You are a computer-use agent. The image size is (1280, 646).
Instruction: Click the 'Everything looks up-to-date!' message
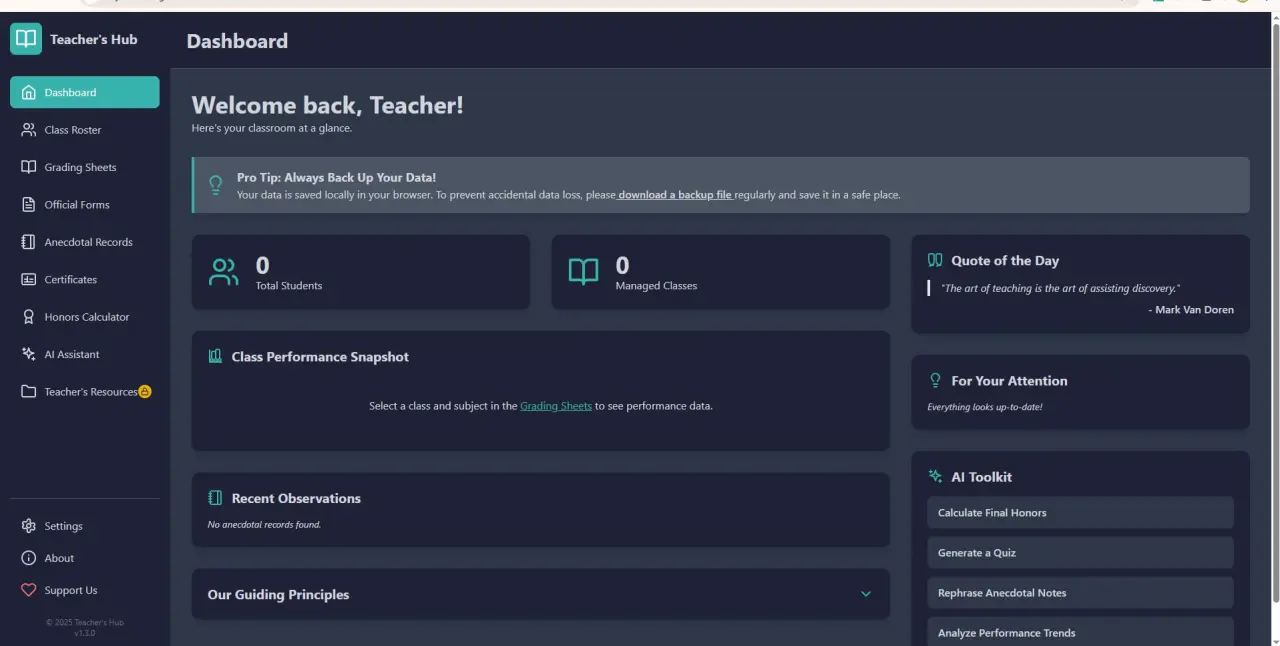pyautogui.click(x=985, y=407)
